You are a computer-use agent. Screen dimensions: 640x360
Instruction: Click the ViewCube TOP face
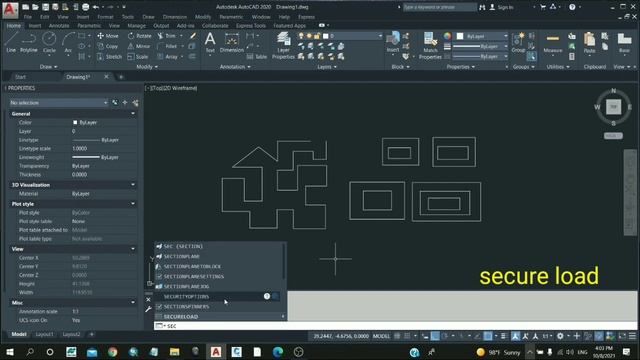pos(613,107)
